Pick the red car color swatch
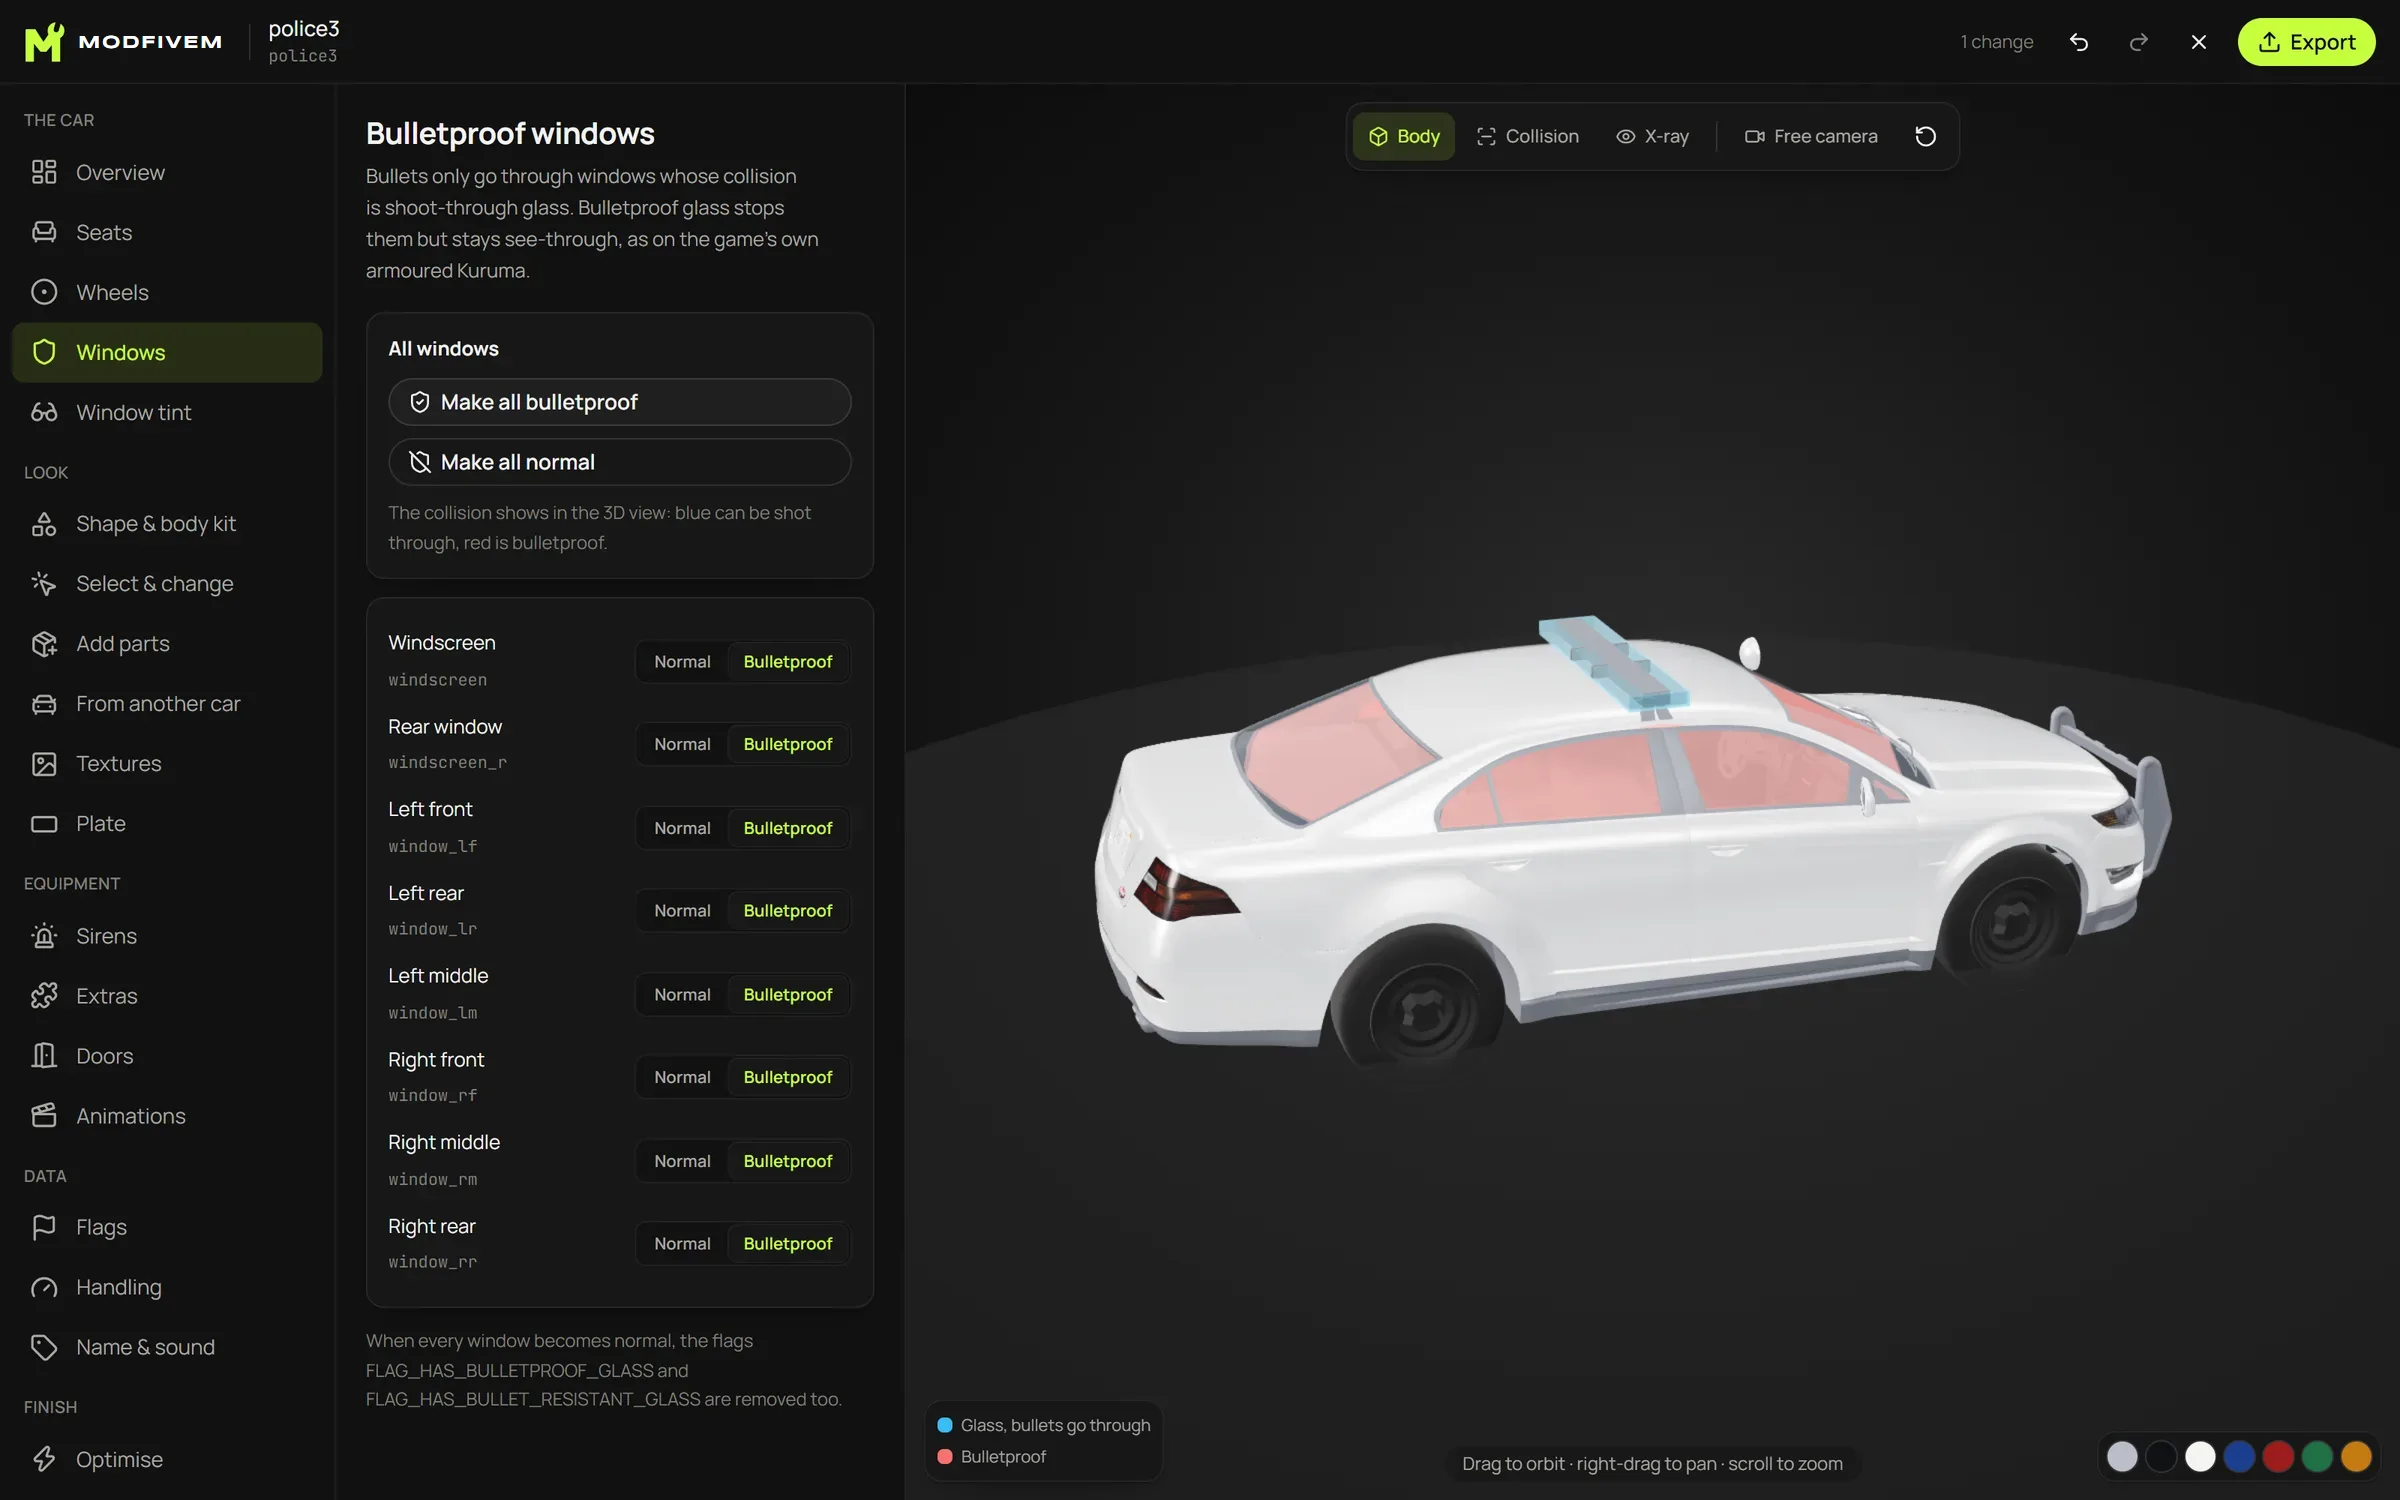This screenshot has height=1500, width=2400. [x=2278, y=1457]
